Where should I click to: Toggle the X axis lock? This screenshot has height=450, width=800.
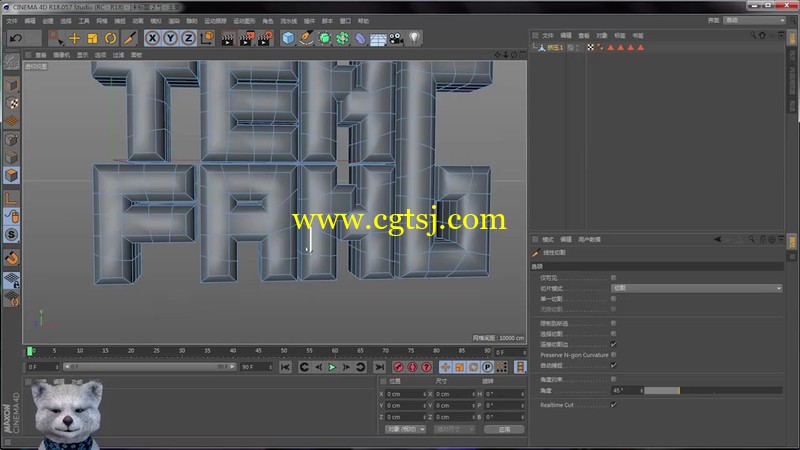tap(152, 38)
